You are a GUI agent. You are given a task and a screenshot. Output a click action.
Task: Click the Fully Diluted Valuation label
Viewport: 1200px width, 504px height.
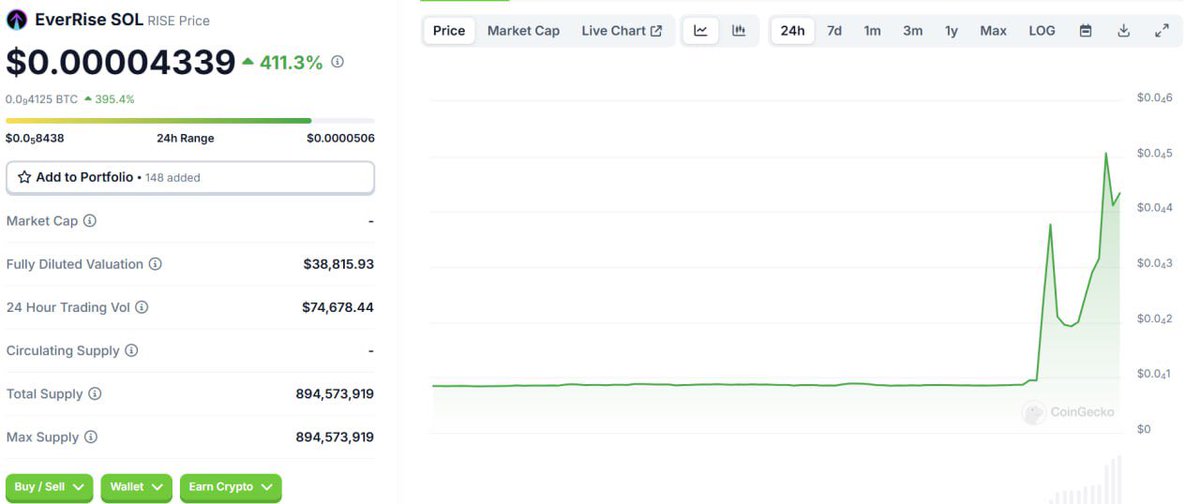click(x=75, y=264)
